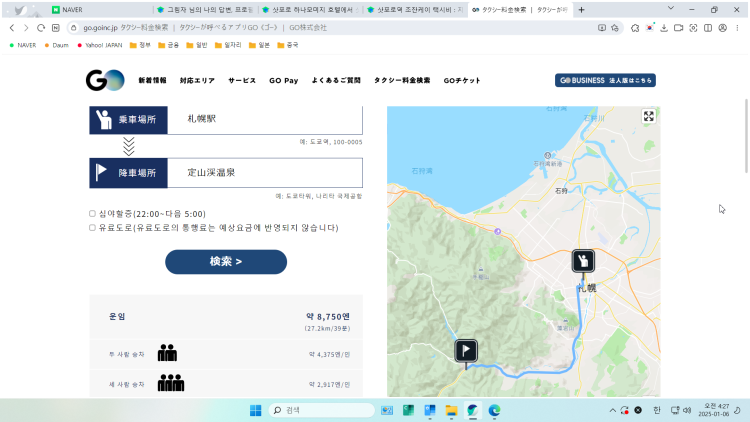This screenshot has width=750, height=422.
Task: Open the GOチケット menu item
Action: [462, 80]
